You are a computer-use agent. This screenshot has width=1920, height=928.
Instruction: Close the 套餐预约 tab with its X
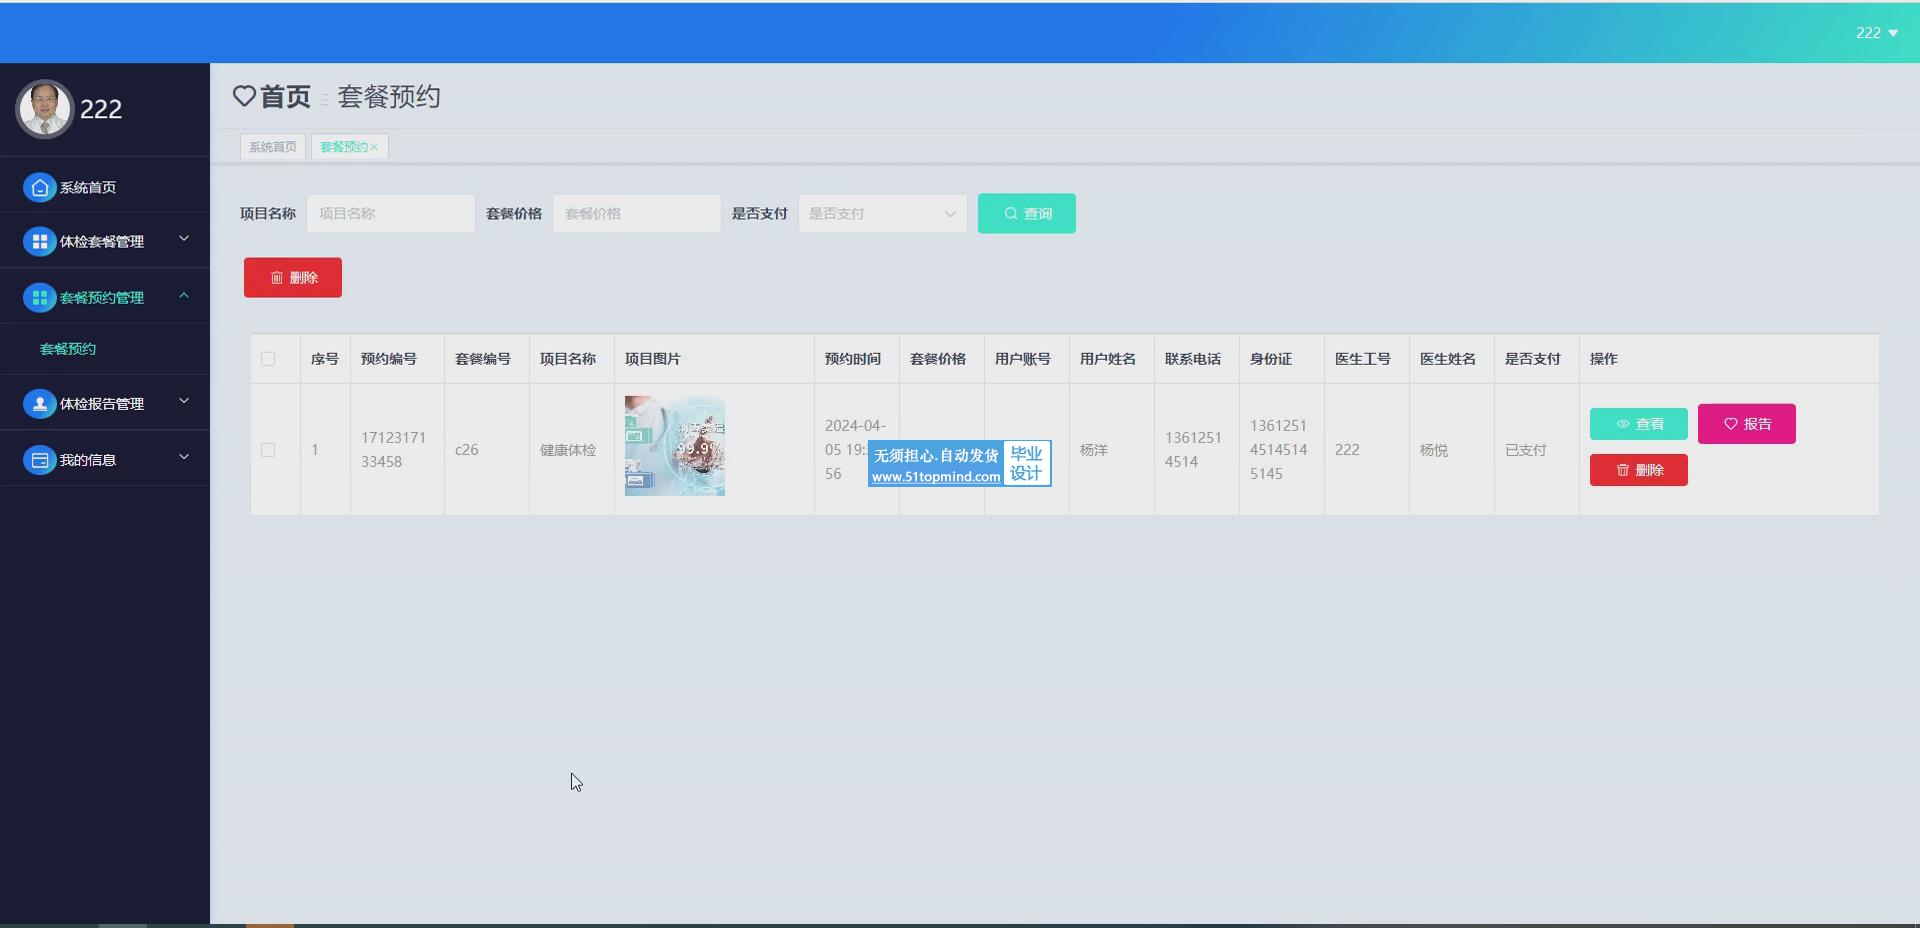(x=374, y=147)
